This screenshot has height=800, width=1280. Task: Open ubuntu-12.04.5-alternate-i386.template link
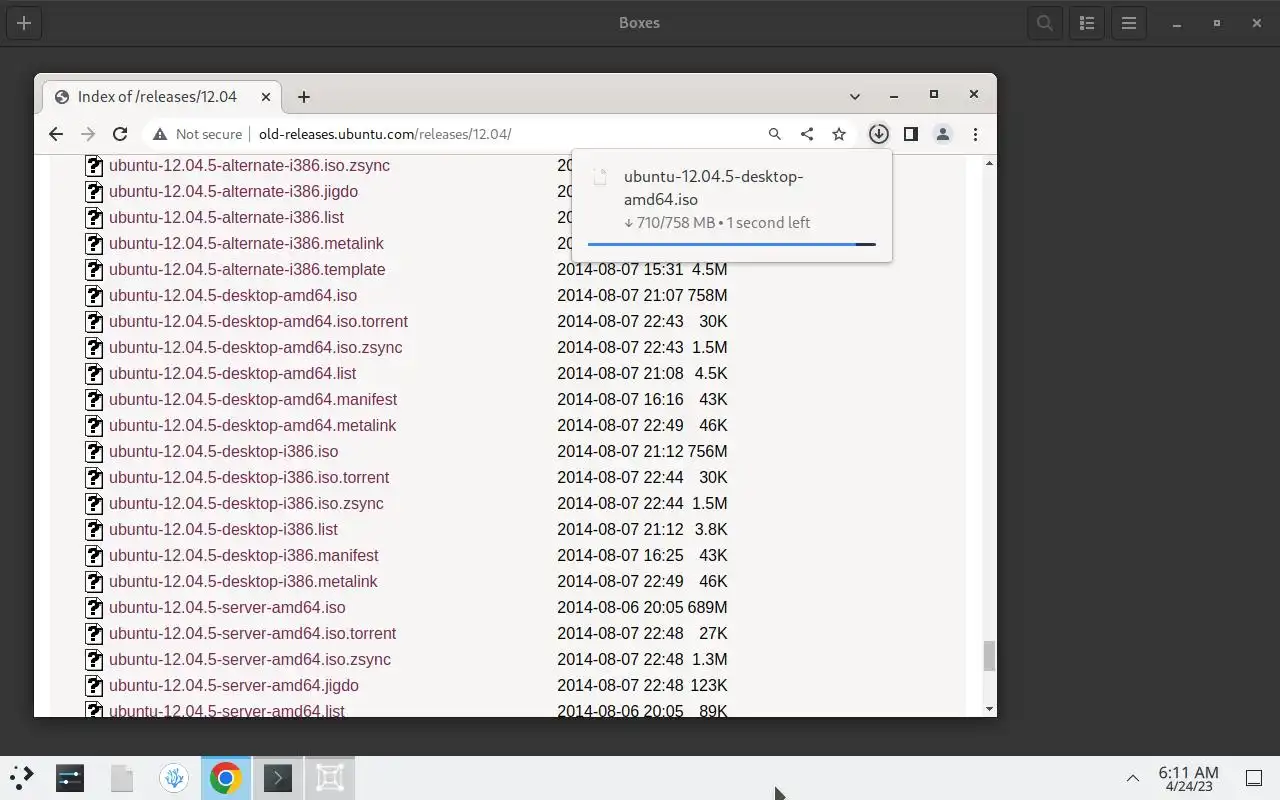(247, 270)
